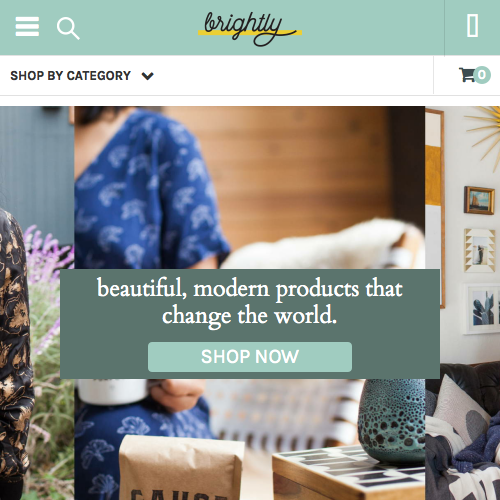Click the SHOP NOW button
The width and height of the screenshot is (500, 500).
(x=250, y=357)
